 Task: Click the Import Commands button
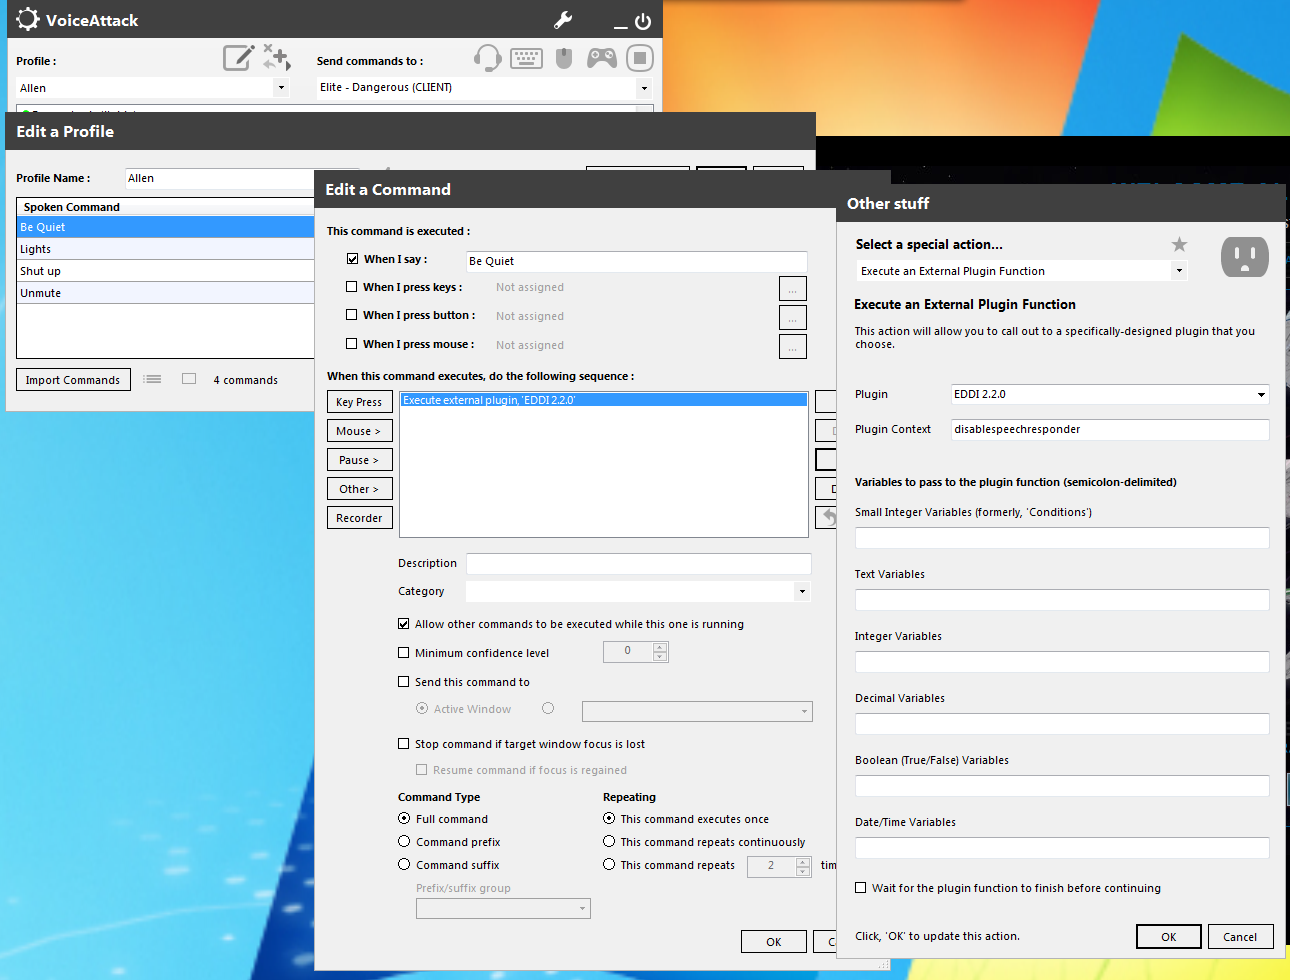(x=73, y=380)
